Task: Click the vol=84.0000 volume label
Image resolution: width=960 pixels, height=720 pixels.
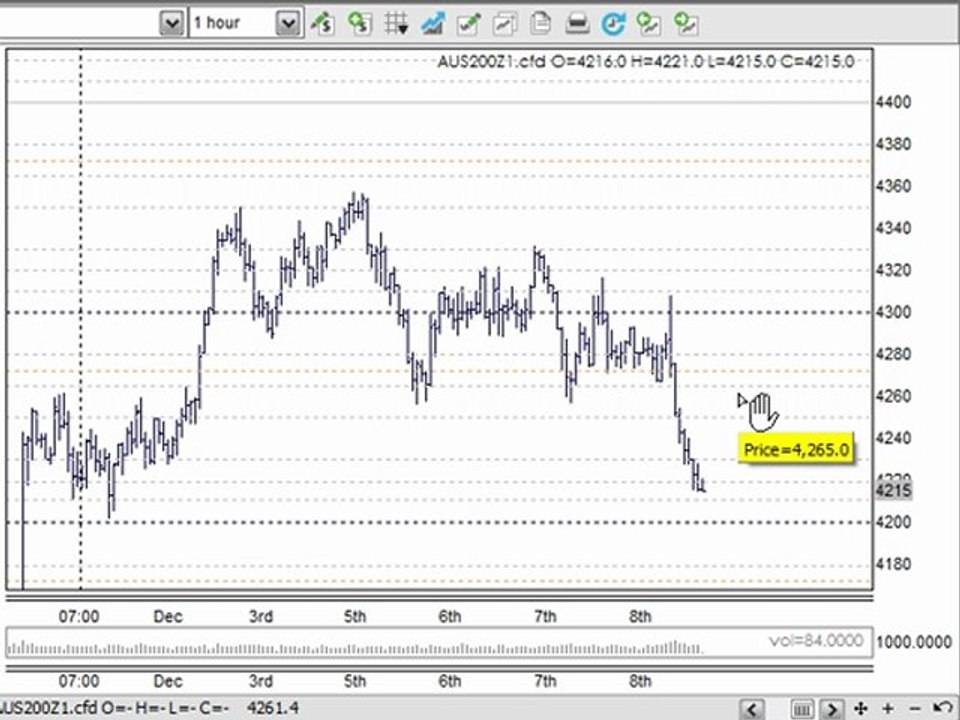Action: 816,640
